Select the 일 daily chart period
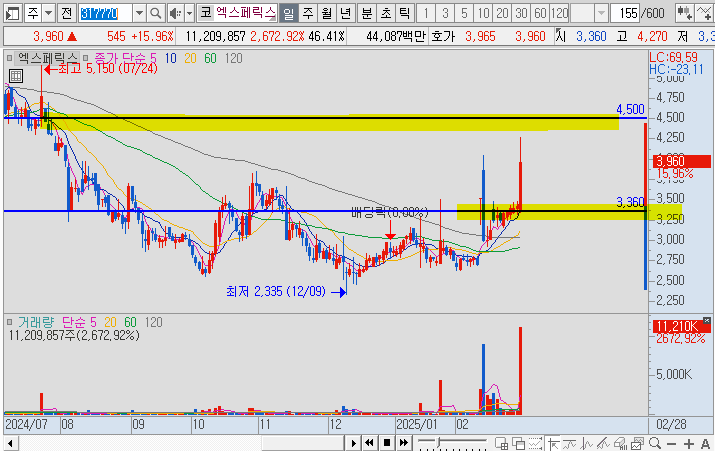Screen dimensions: 715x451 [289, 13]
